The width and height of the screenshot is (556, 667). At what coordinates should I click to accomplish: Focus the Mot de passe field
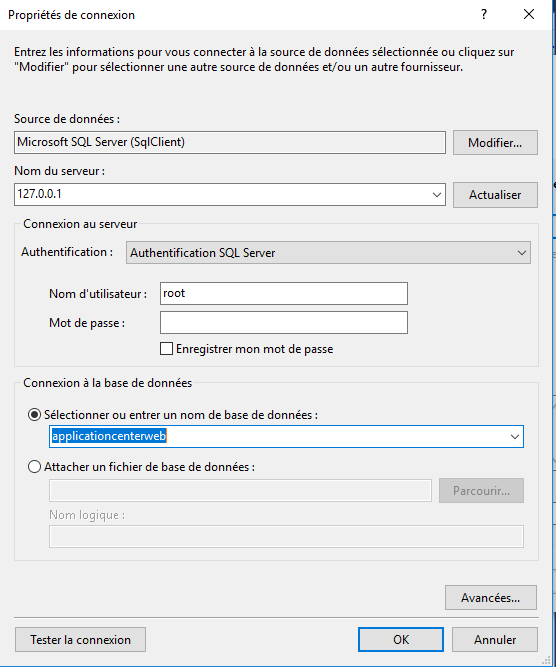click(284, 322)
